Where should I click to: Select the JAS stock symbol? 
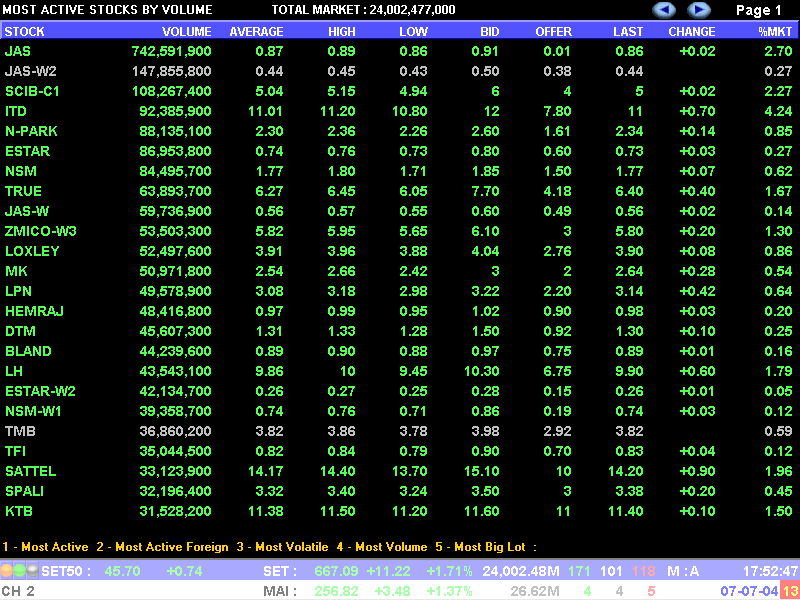[18, 51]
